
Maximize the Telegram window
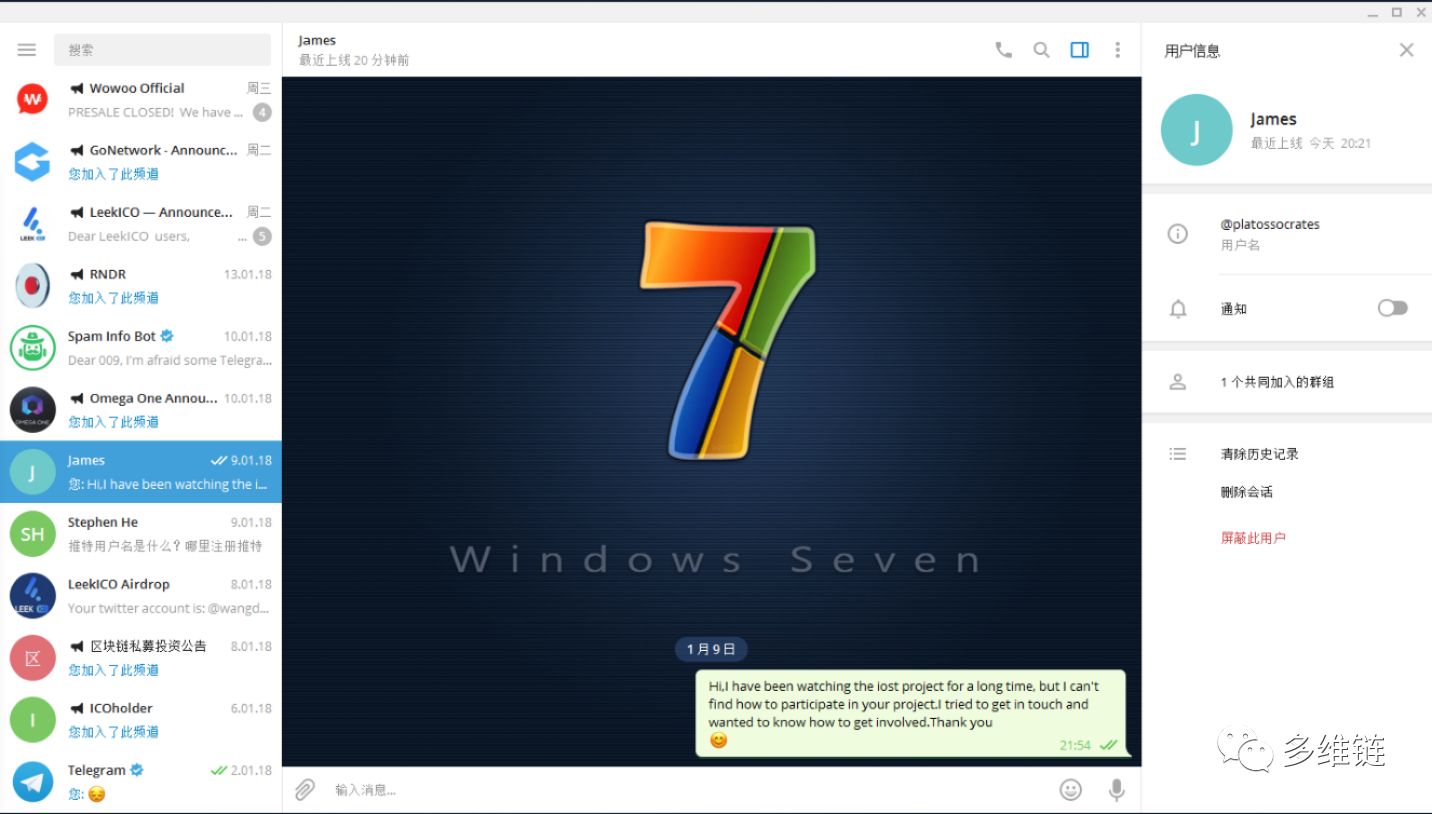tap(1396, 12)
